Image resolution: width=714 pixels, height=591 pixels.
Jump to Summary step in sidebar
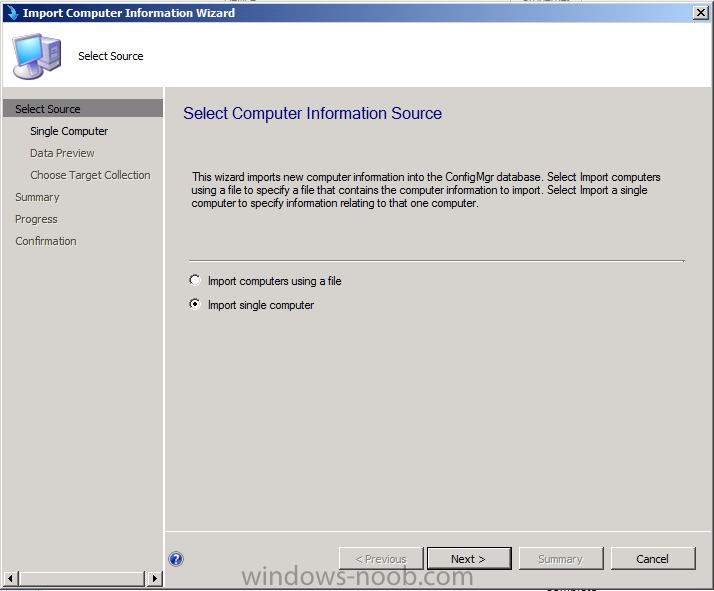(37, 197)
